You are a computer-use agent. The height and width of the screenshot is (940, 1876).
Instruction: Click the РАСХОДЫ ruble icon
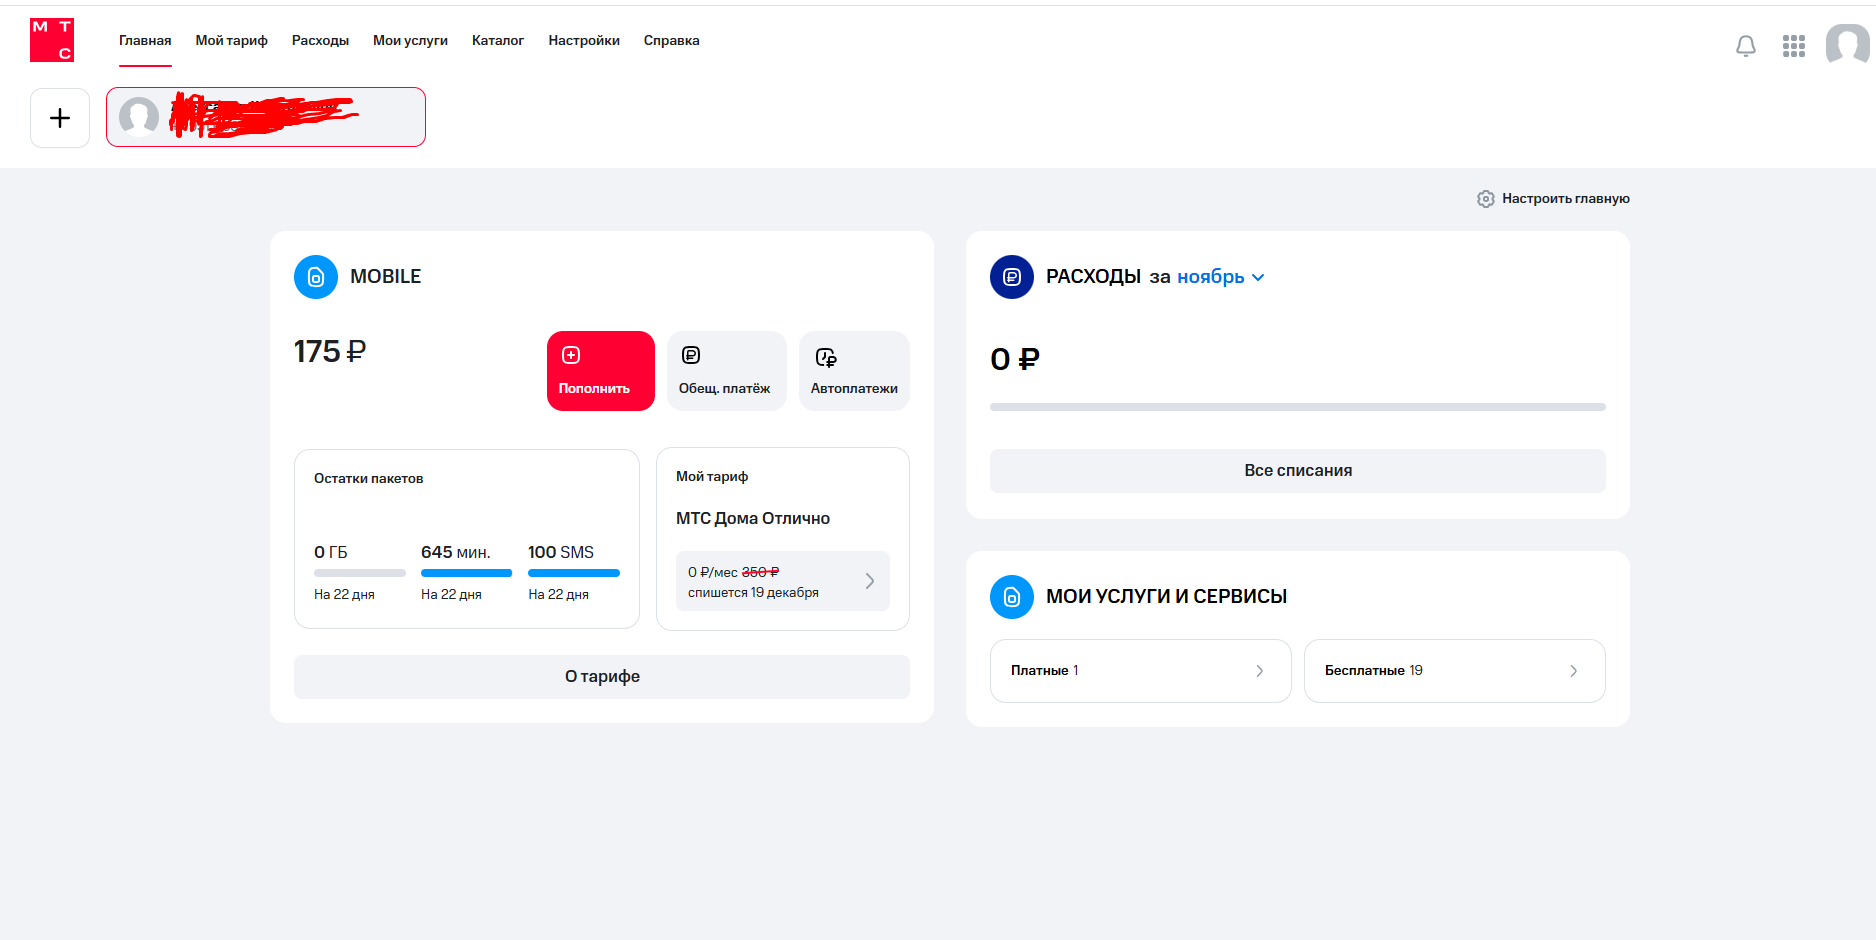coord(1011,277)
